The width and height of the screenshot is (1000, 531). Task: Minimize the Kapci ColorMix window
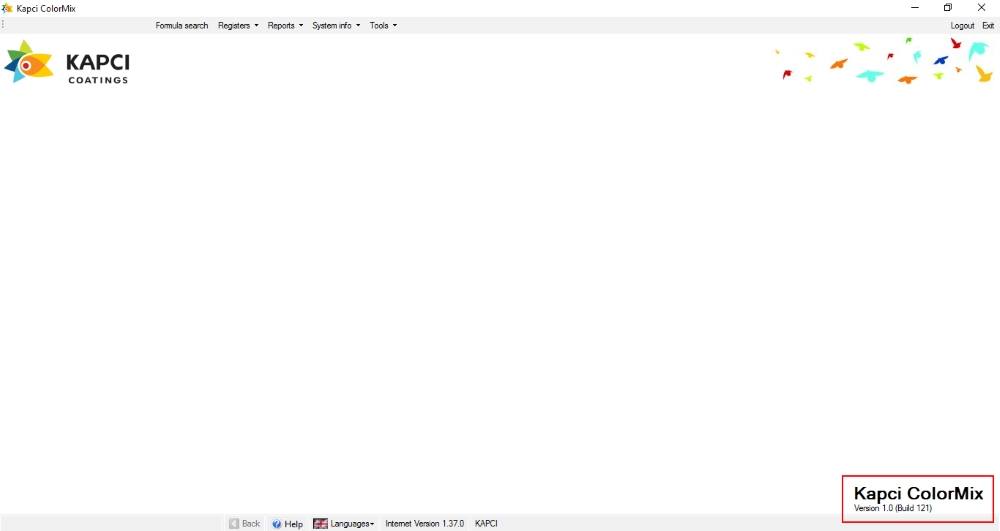(915, 8)
